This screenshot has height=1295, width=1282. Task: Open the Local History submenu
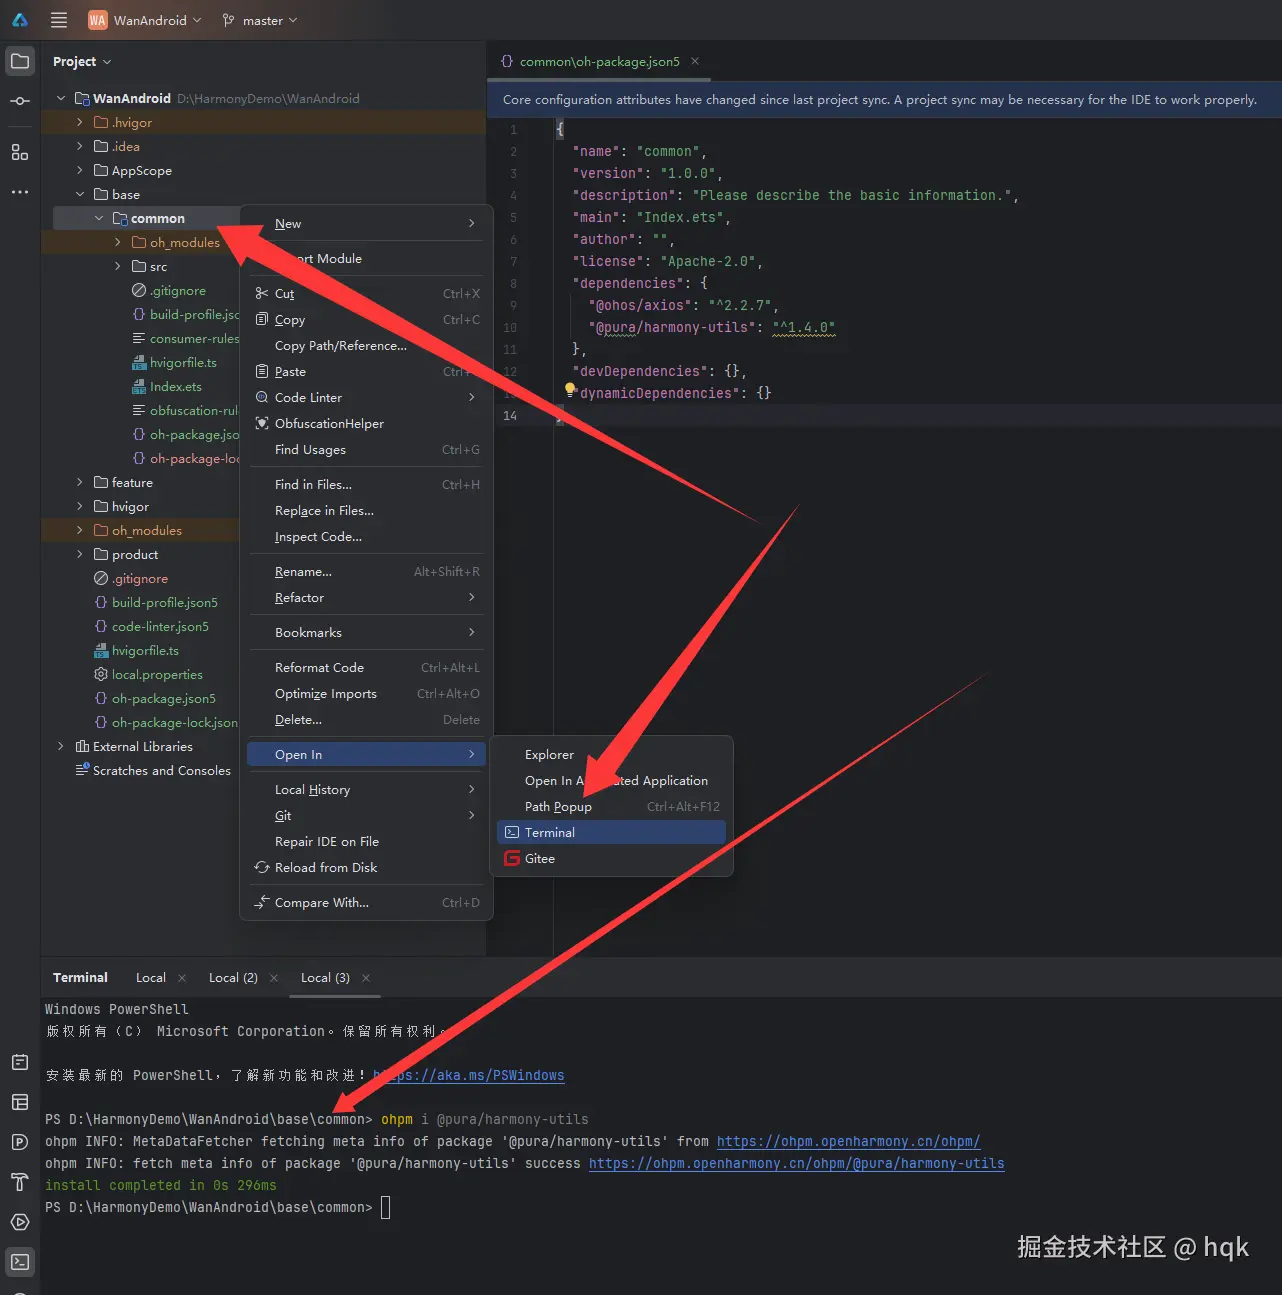365,789
